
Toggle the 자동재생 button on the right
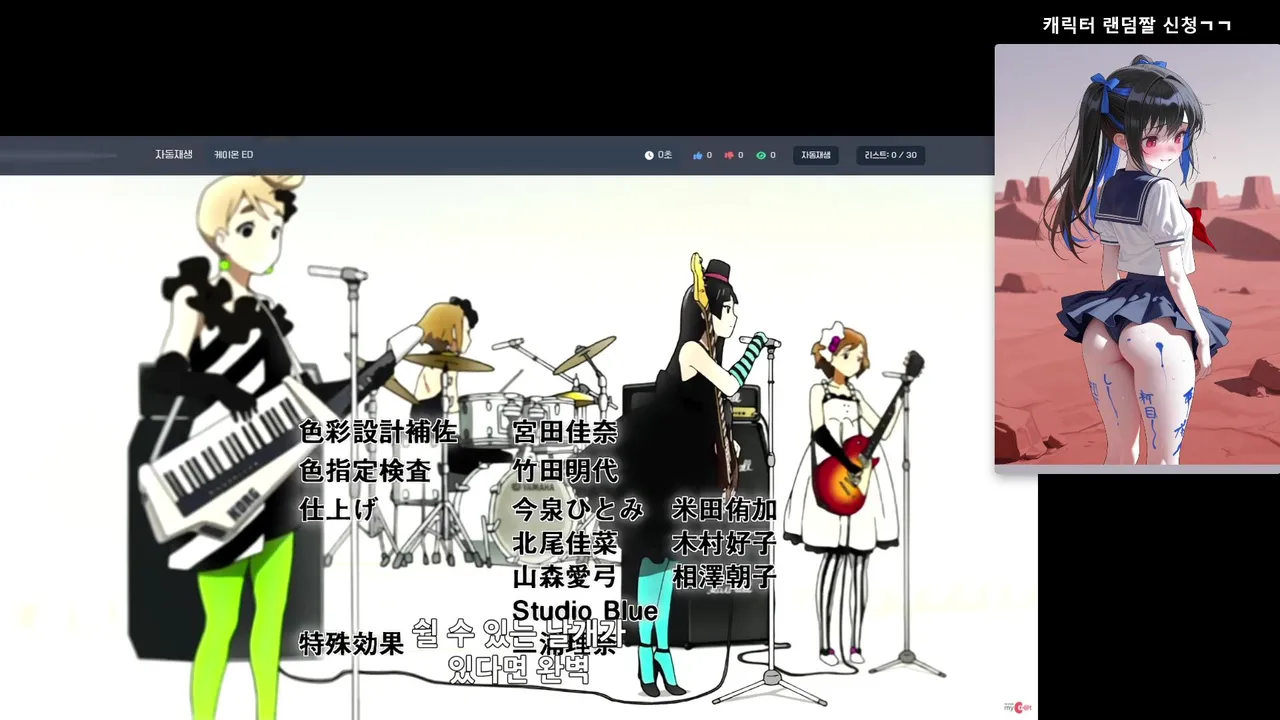(x=816, y=155)
